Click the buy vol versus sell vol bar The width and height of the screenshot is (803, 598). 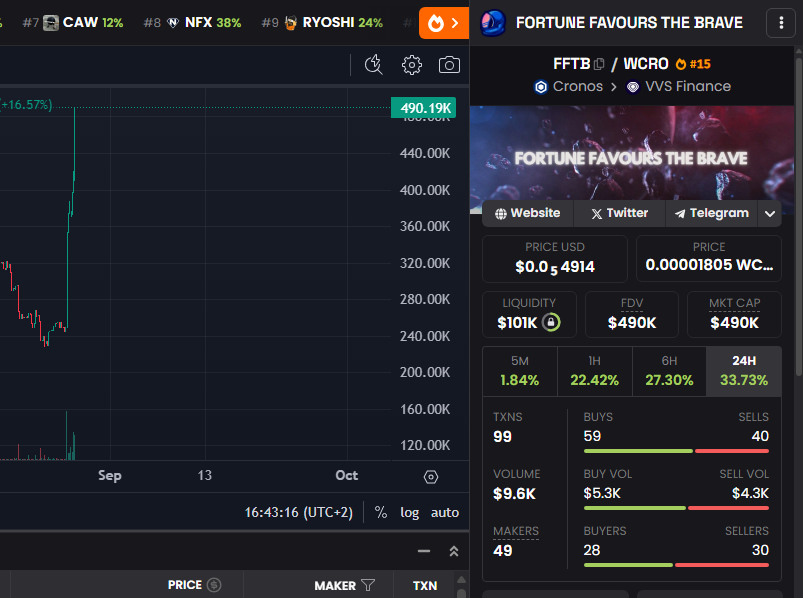[676, 508]
